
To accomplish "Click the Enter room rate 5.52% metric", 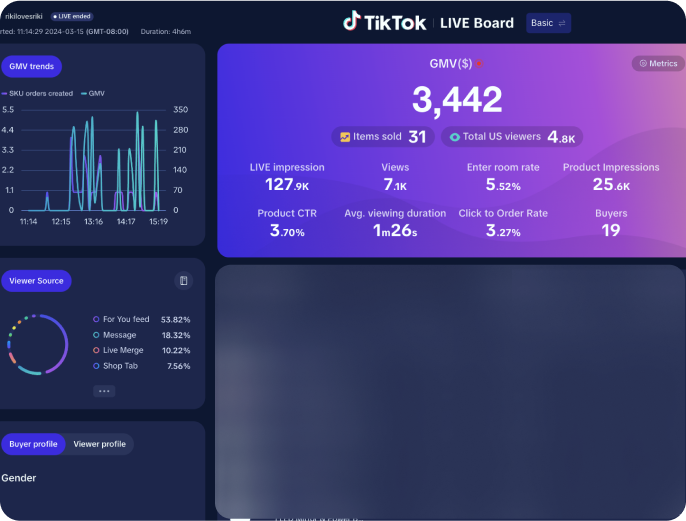I will pyautogui.click(x=503, y=177).
